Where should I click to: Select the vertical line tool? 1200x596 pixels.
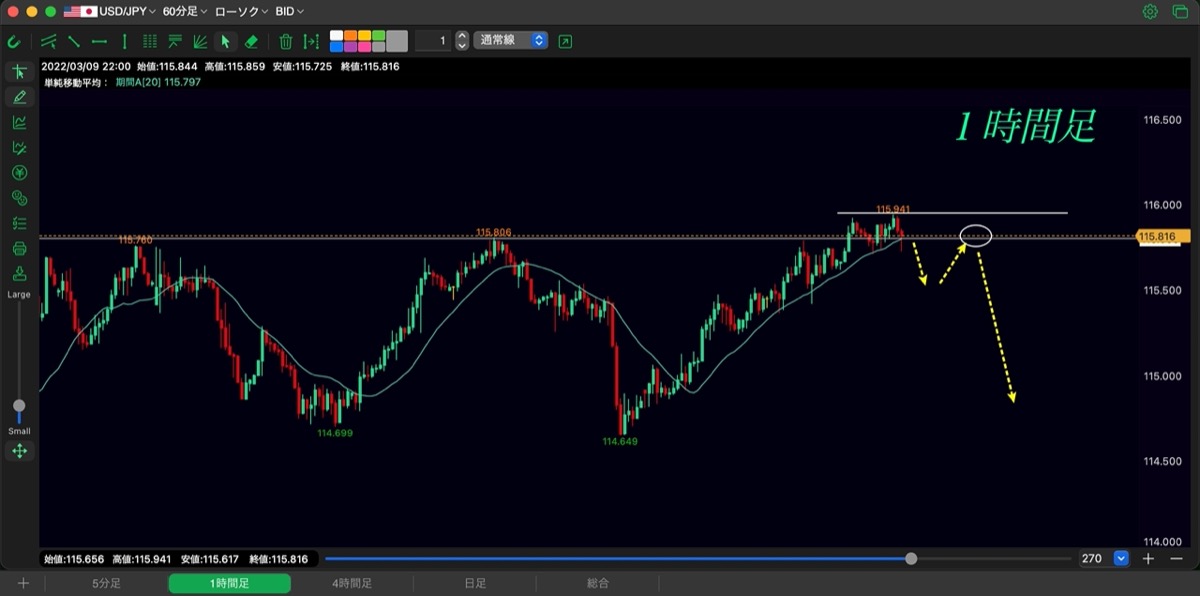124,41
